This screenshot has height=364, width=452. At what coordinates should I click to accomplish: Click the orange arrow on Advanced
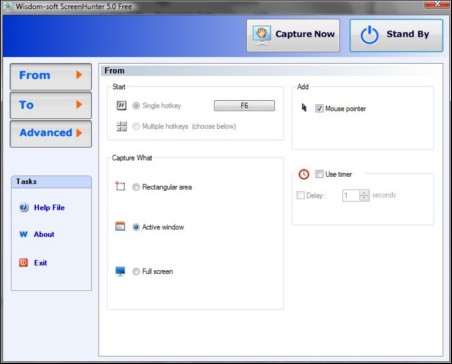pos(79,133)
